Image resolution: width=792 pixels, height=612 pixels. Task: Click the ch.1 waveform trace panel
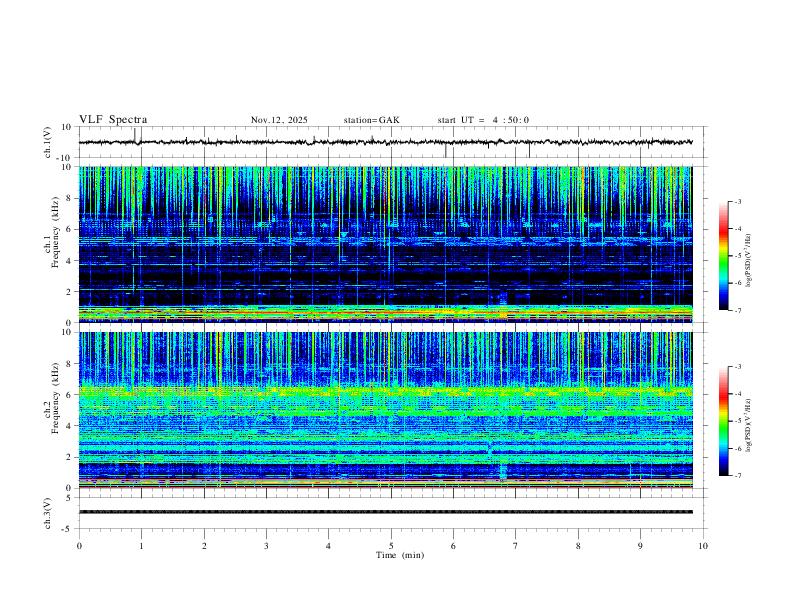coord(391,142)
